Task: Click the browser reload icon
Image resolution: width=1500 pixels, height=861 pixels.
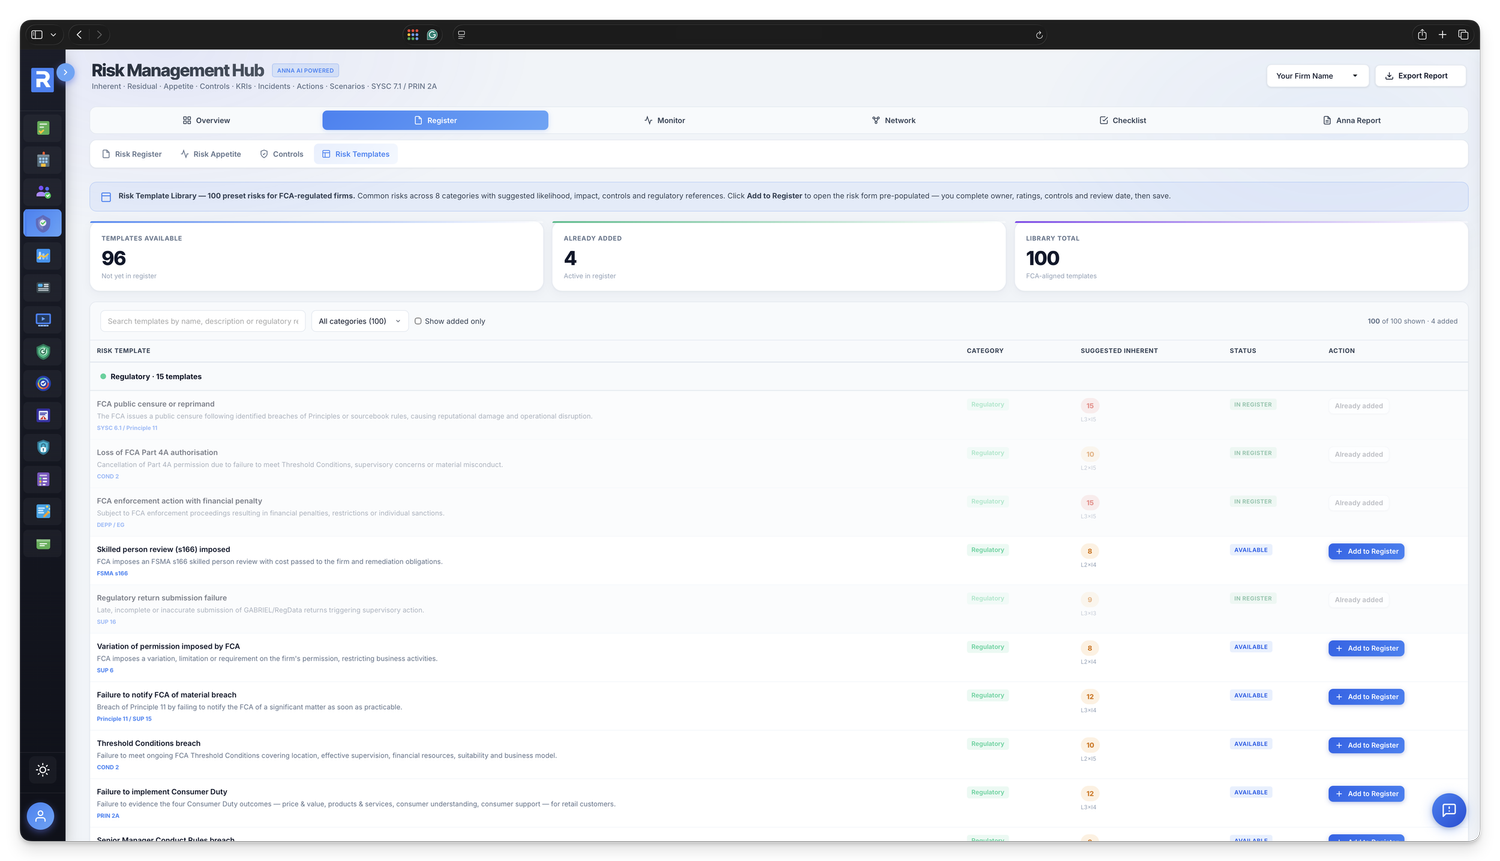Action: pos(1039,35)
